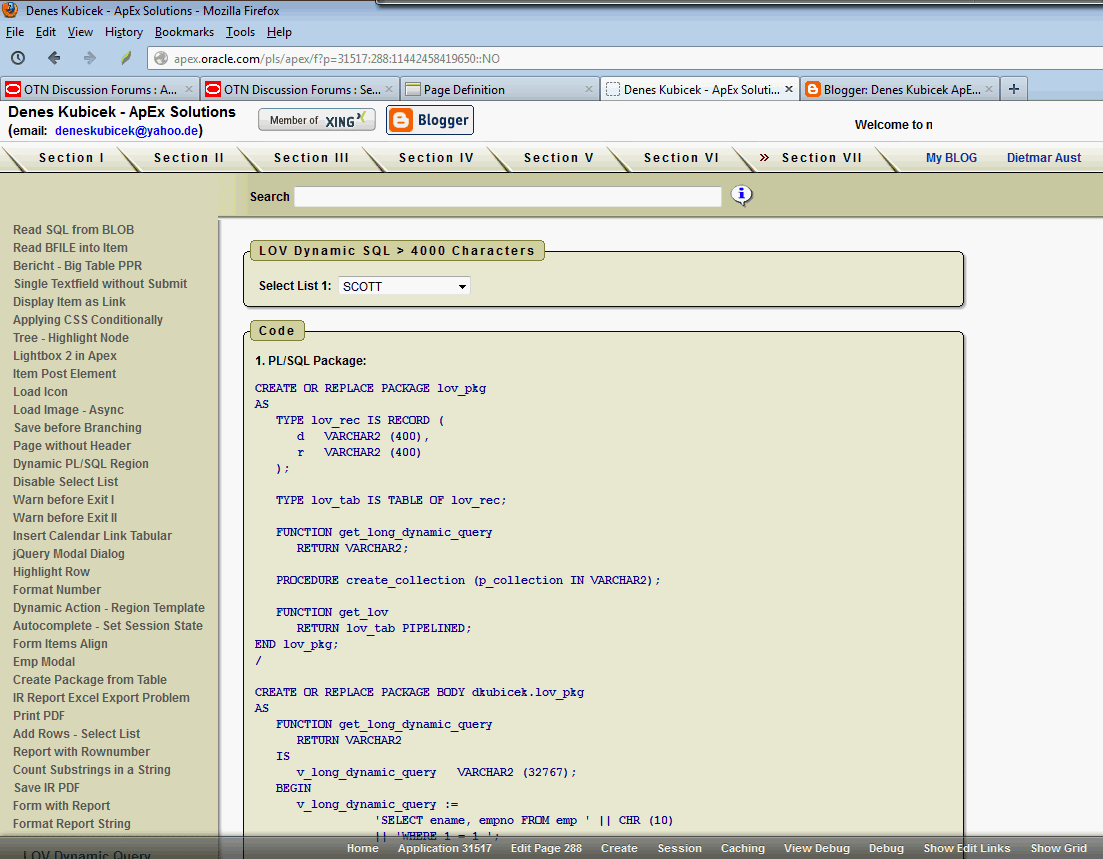Open the Tools menu

(x=240, y=32)
